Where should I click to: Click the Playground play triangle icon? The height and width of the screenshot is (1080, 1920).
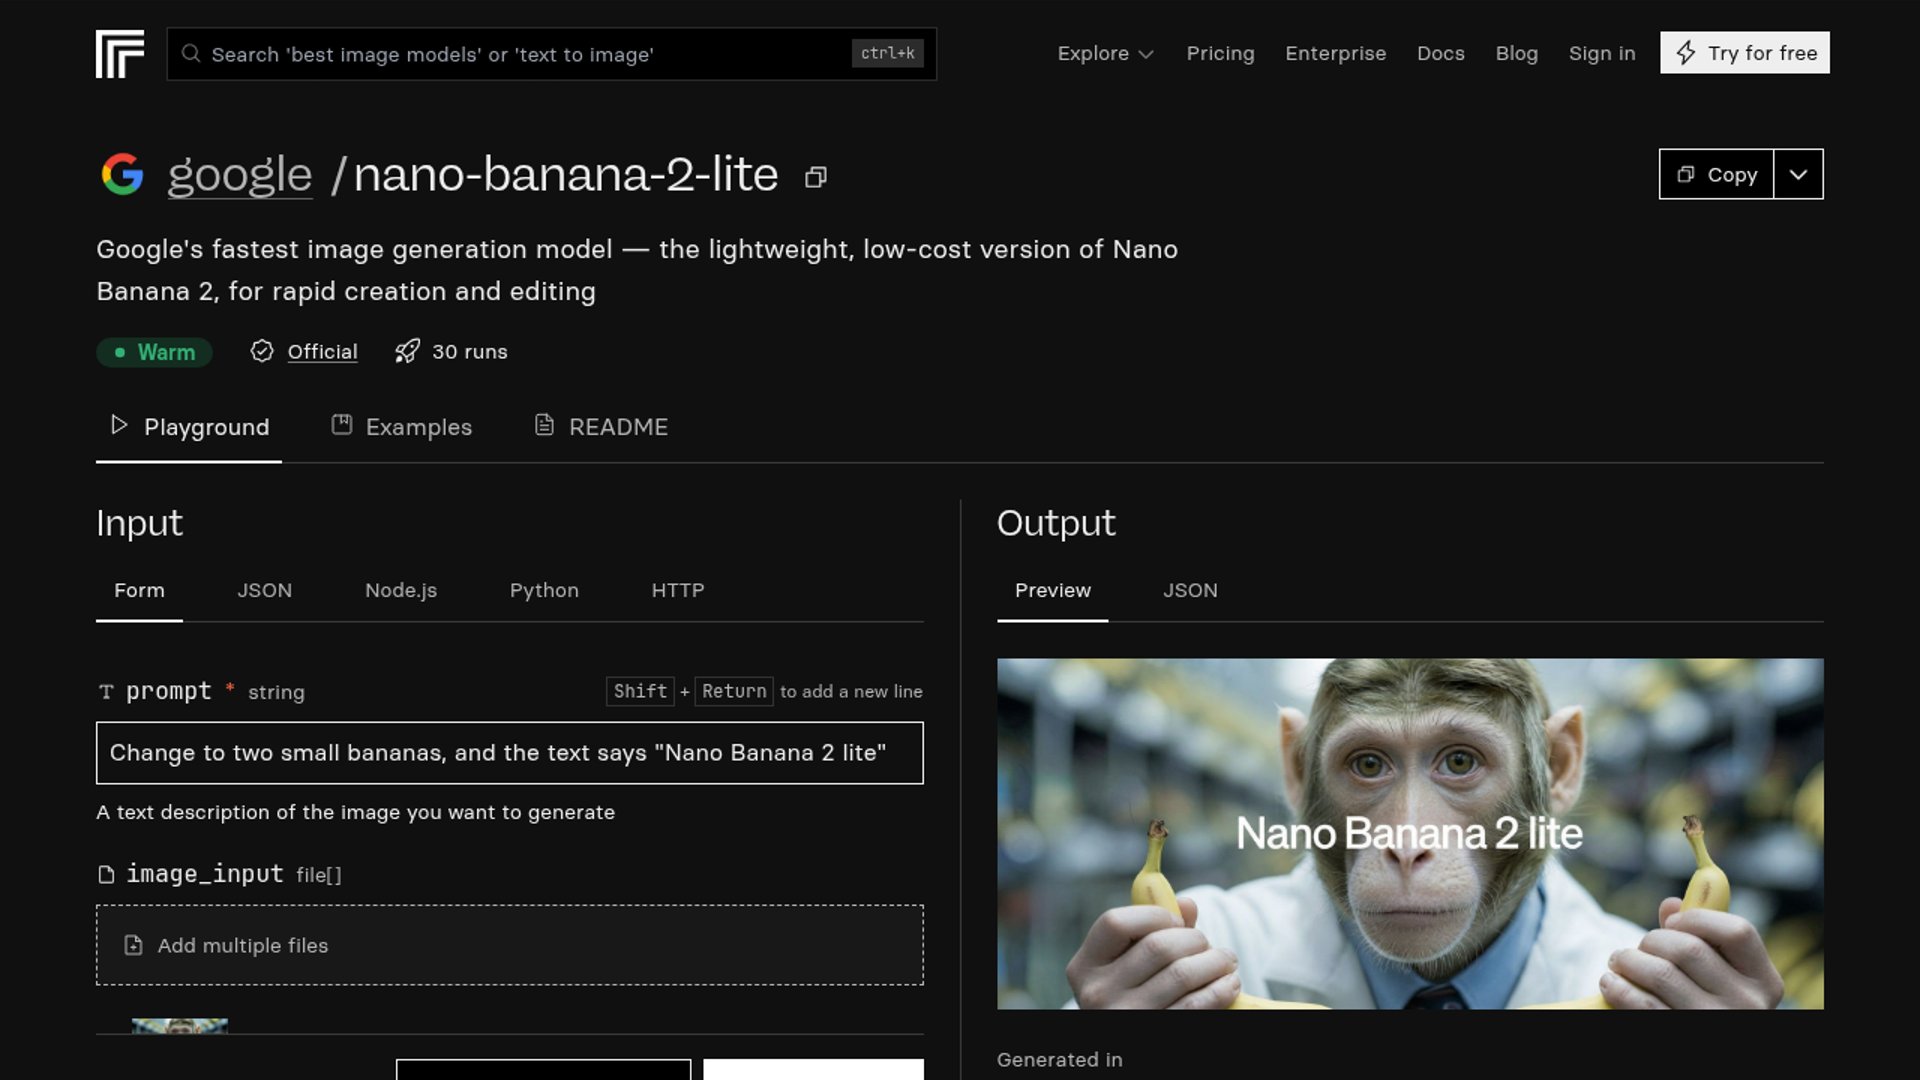click(119, 425)
